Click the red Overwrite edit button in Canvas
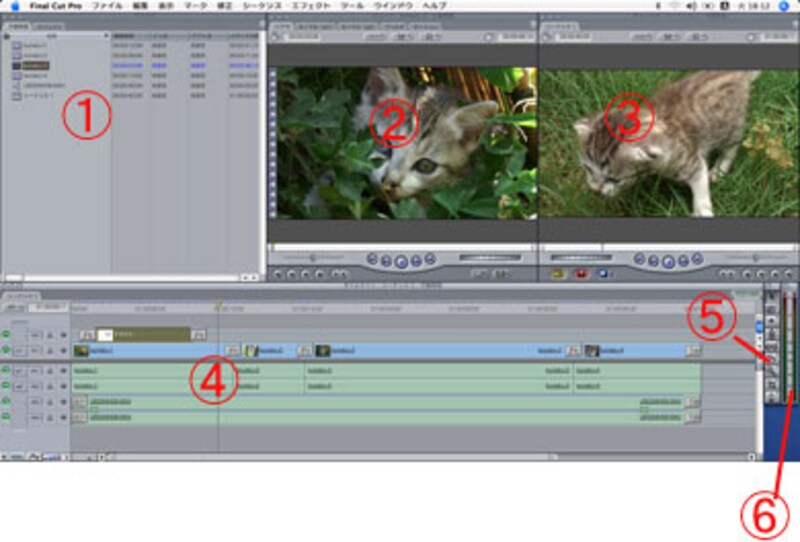 point(580,272)
